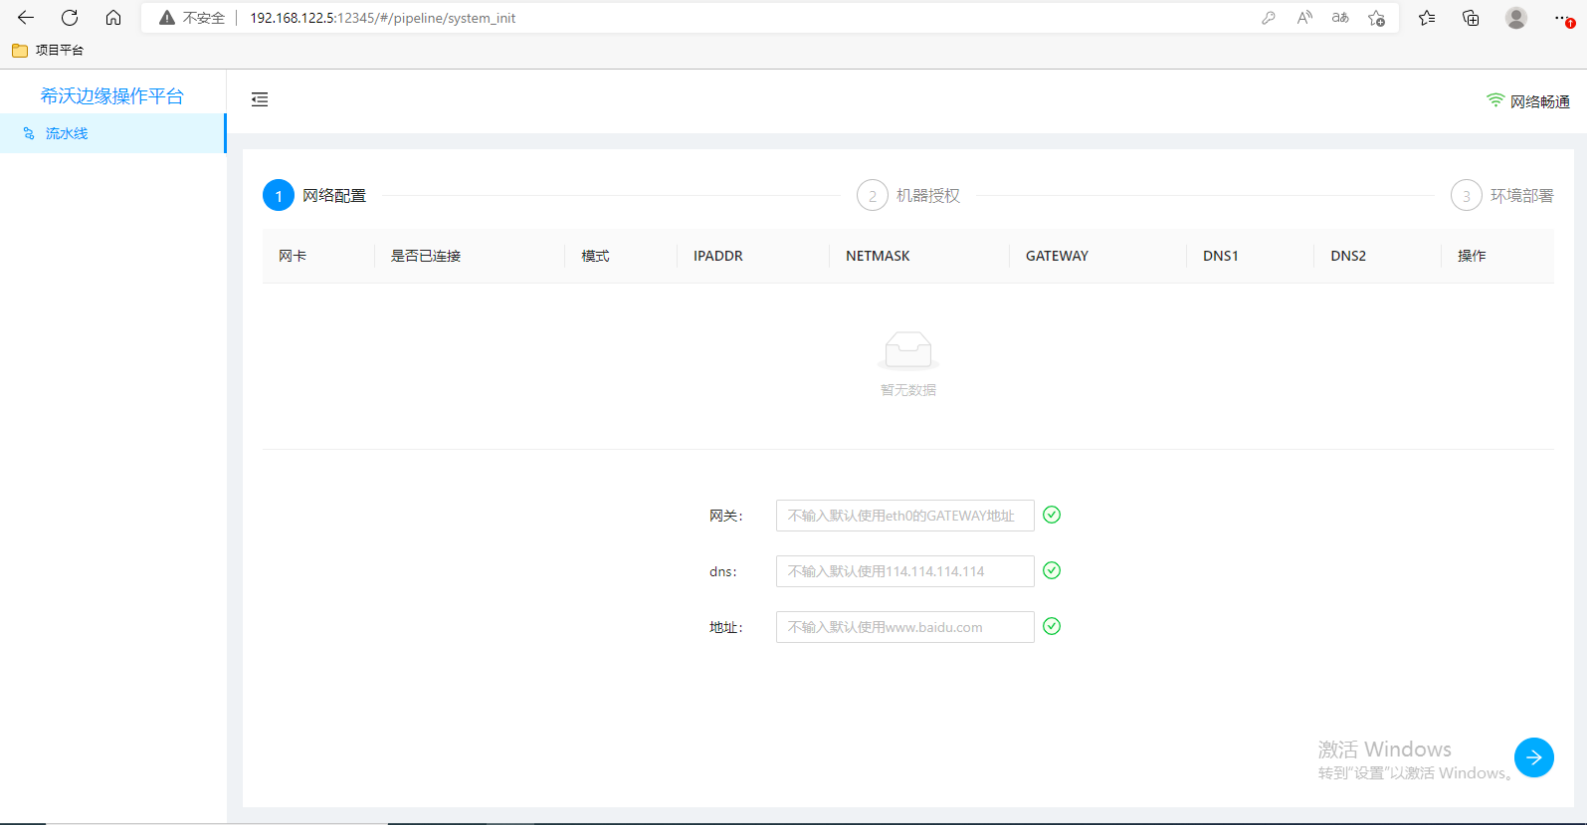
Task: Open the 项目平台 bookmarks folder
Action: tap(48, 50)
